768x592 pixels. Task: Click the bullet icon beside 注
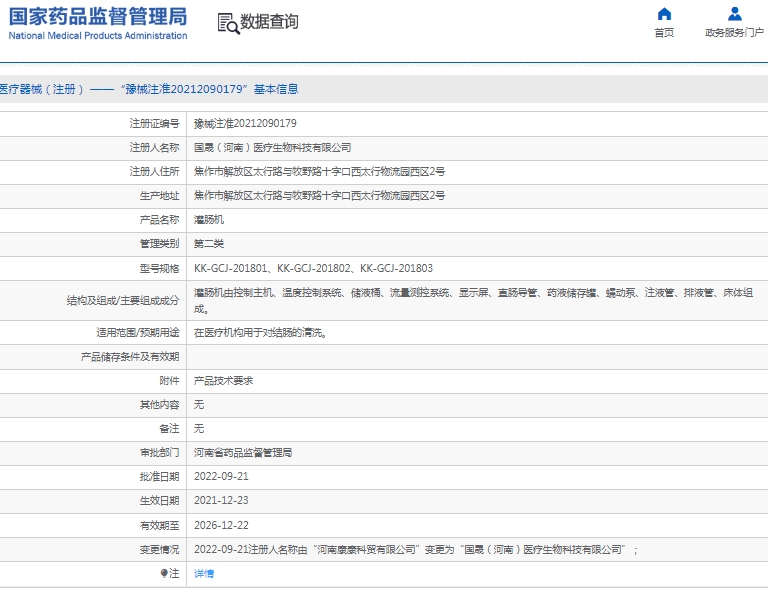tap(164, 573)
